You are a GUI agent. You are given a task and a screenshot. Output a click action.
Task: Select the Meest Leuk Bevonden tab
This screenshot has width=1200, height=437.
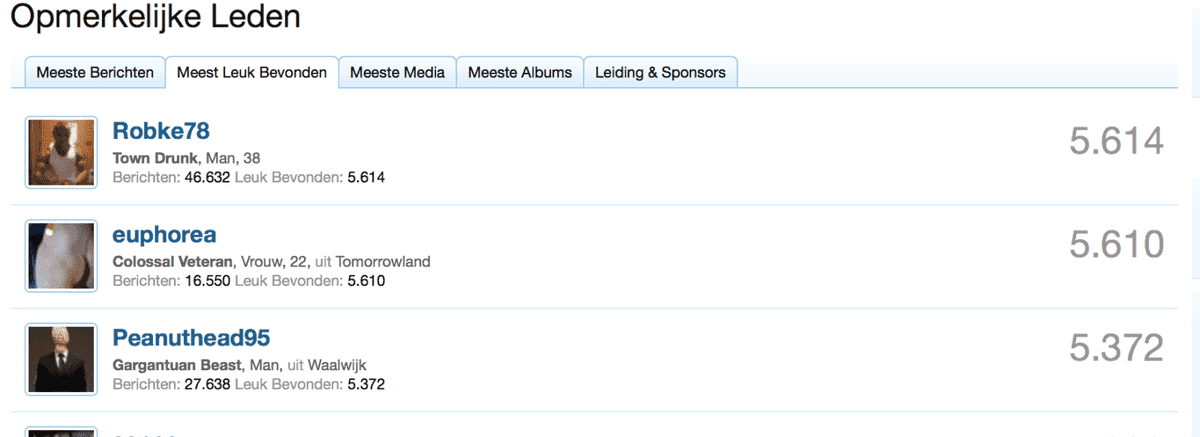point(252,72)
